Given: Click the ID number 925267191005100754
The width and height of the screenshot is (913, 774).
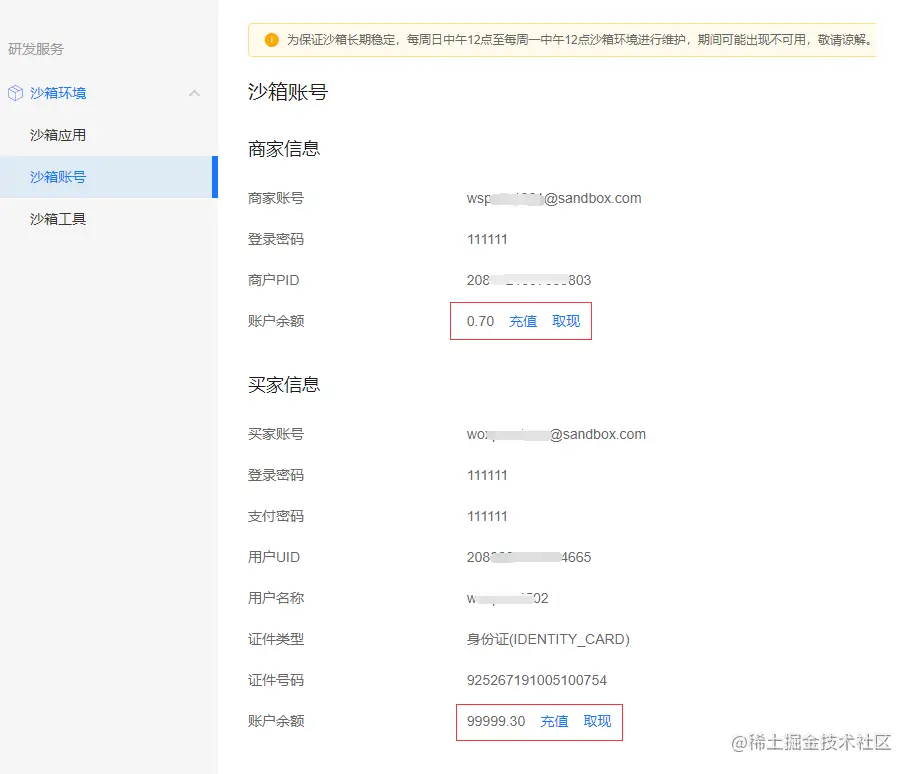Looking at the screenshot, I should coord(536,680).
